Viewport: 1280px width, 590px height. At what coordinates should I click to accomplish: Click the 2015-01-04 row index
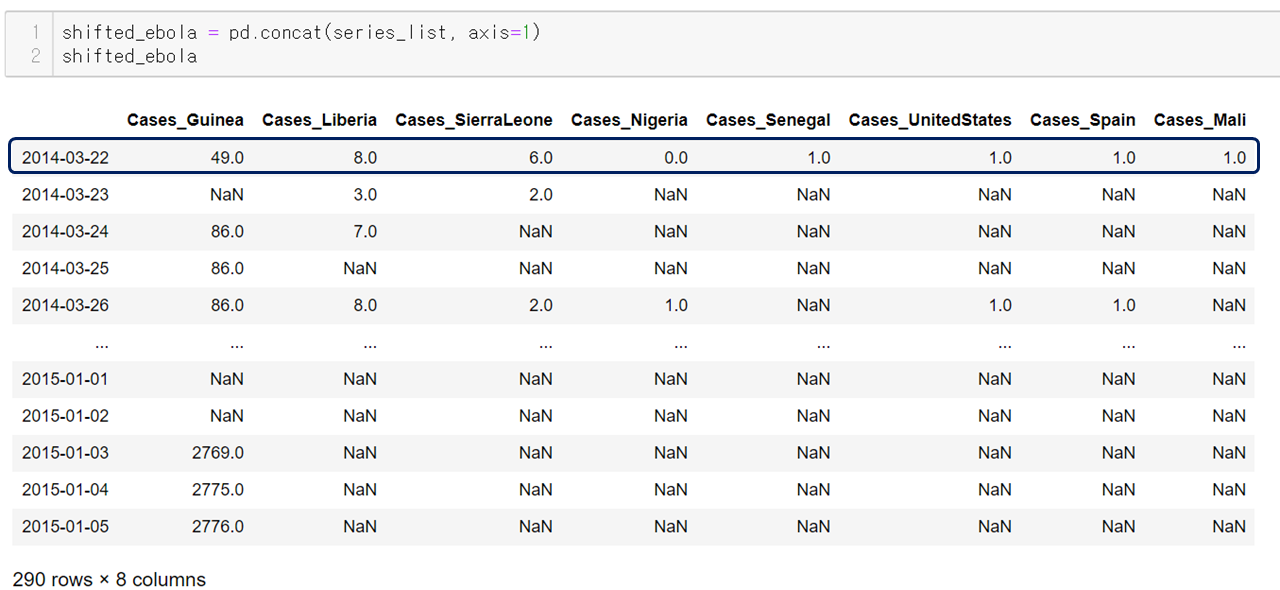pyautogui.click(x=65, y=490)
